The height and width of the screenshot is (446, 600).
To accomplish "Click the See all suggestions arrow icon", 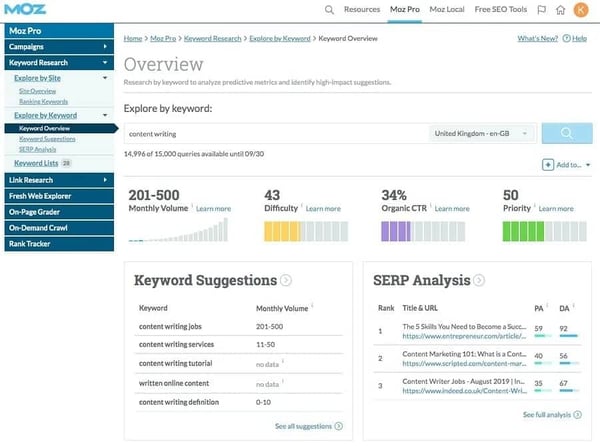I will 339,426.
